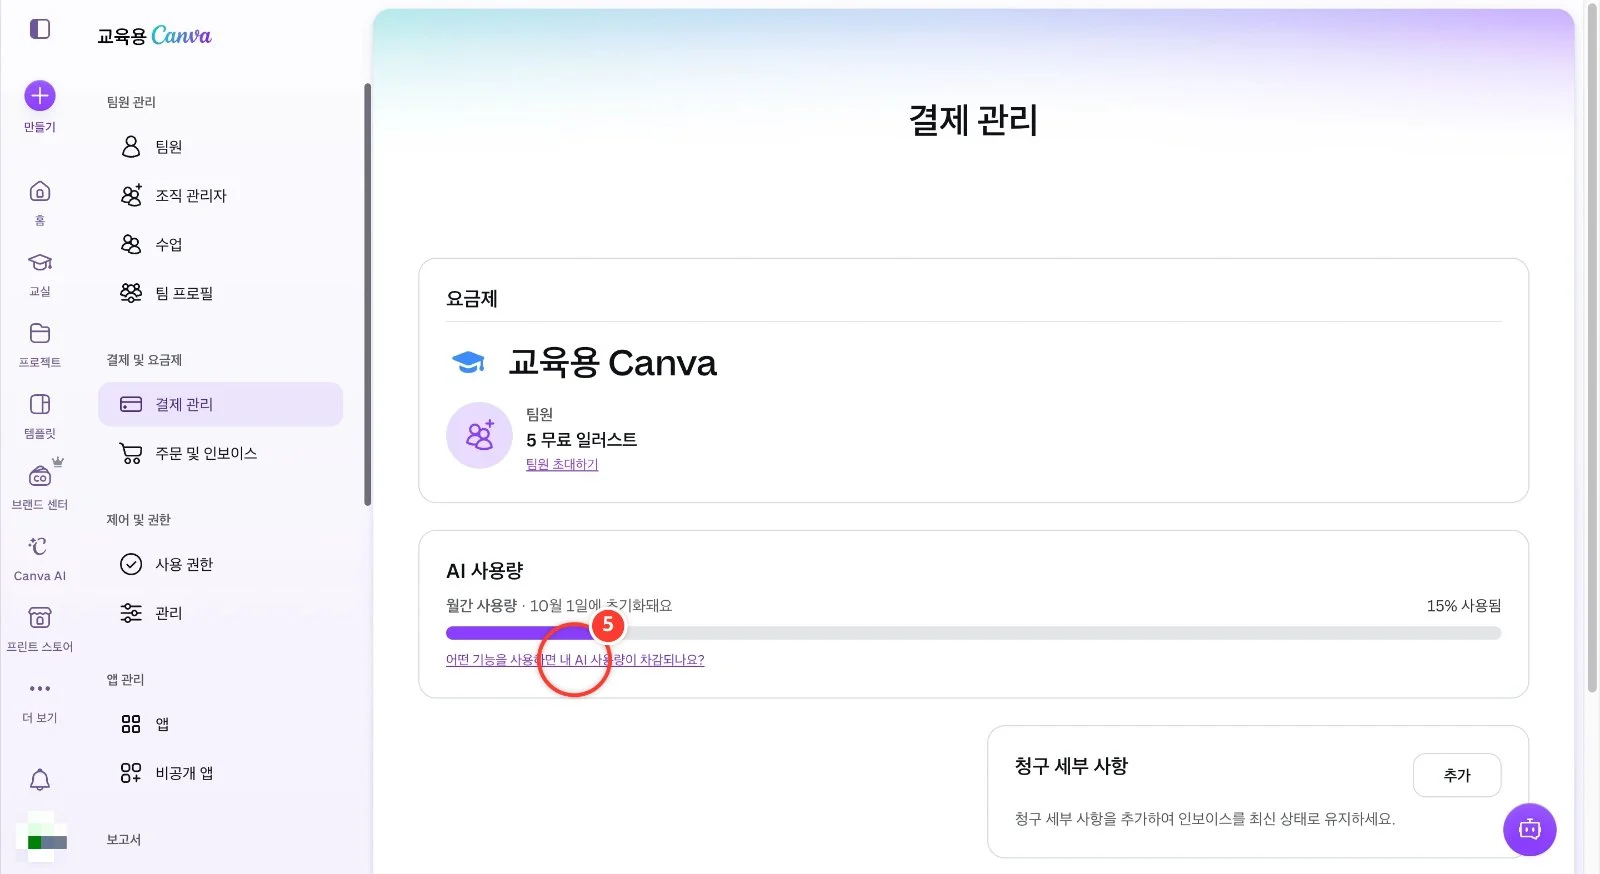
Task: Open 비공개 앱 settings
Action: click(x=220, y=773)
